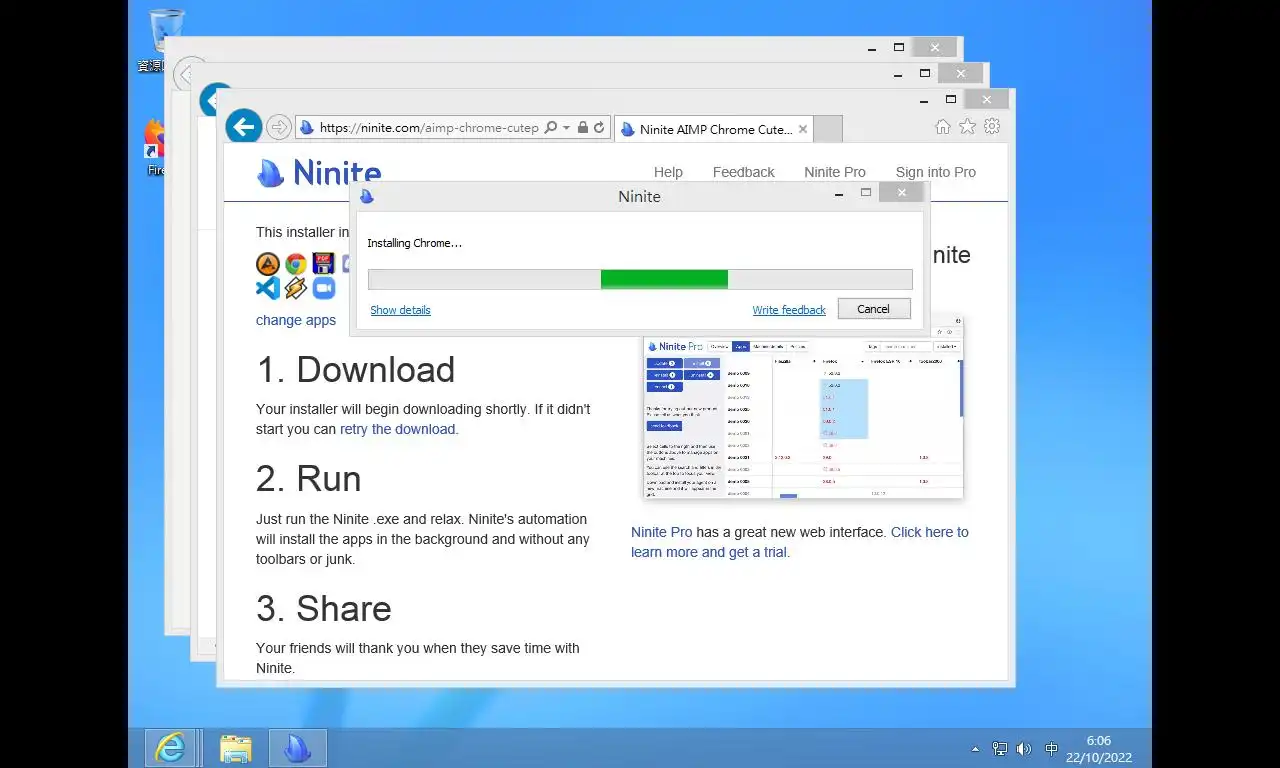Open the taskbar clock and date

tap(1098, 749)
